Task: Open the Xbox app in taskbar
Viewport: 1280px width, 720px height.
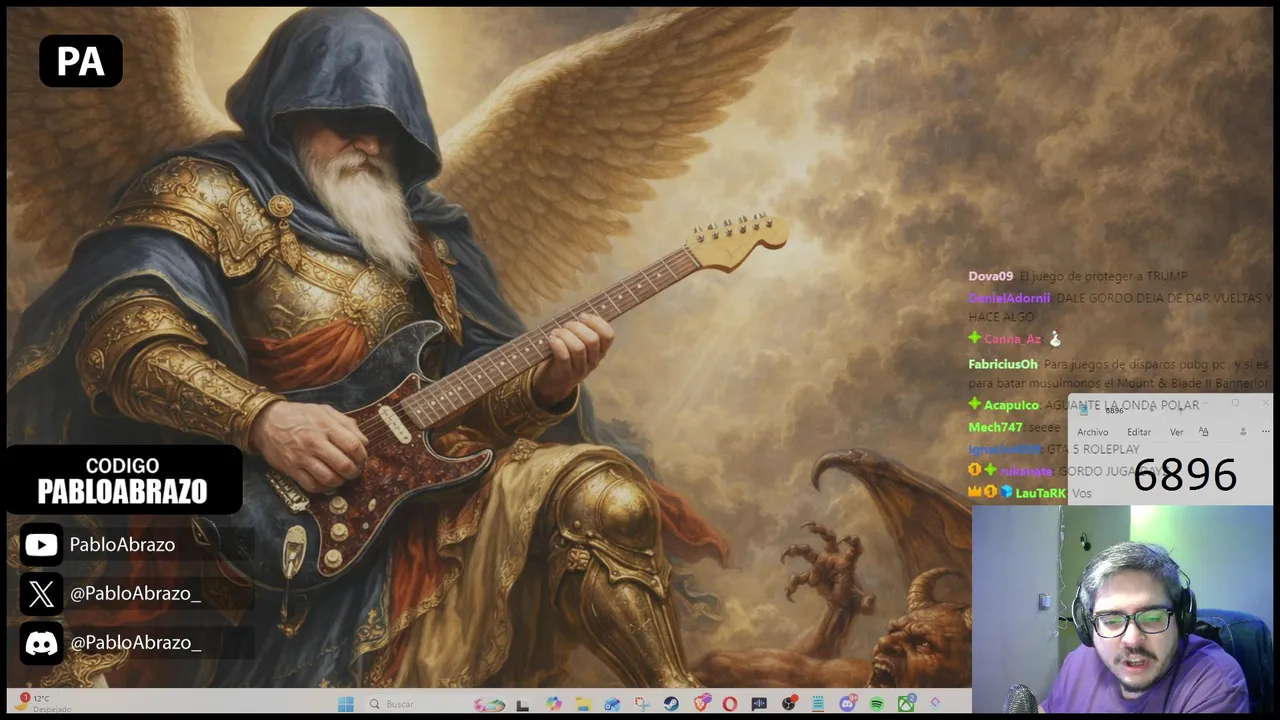Action: (907, 704)
